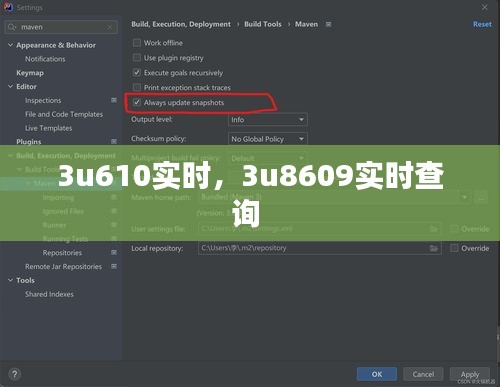Check Override for Local repository
Screen dimensions: 500x387
point(454,248)
